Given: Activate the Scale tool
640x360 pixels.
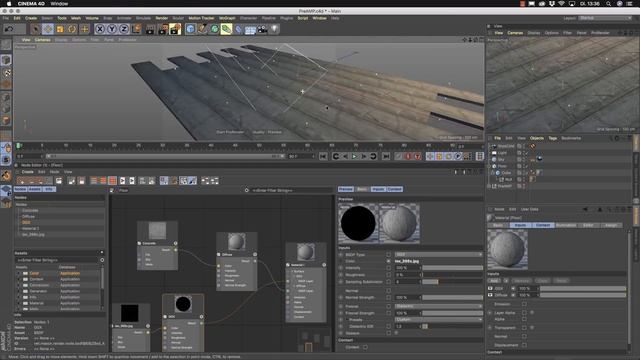Looking at the screenshot, I should pos(60,29).
